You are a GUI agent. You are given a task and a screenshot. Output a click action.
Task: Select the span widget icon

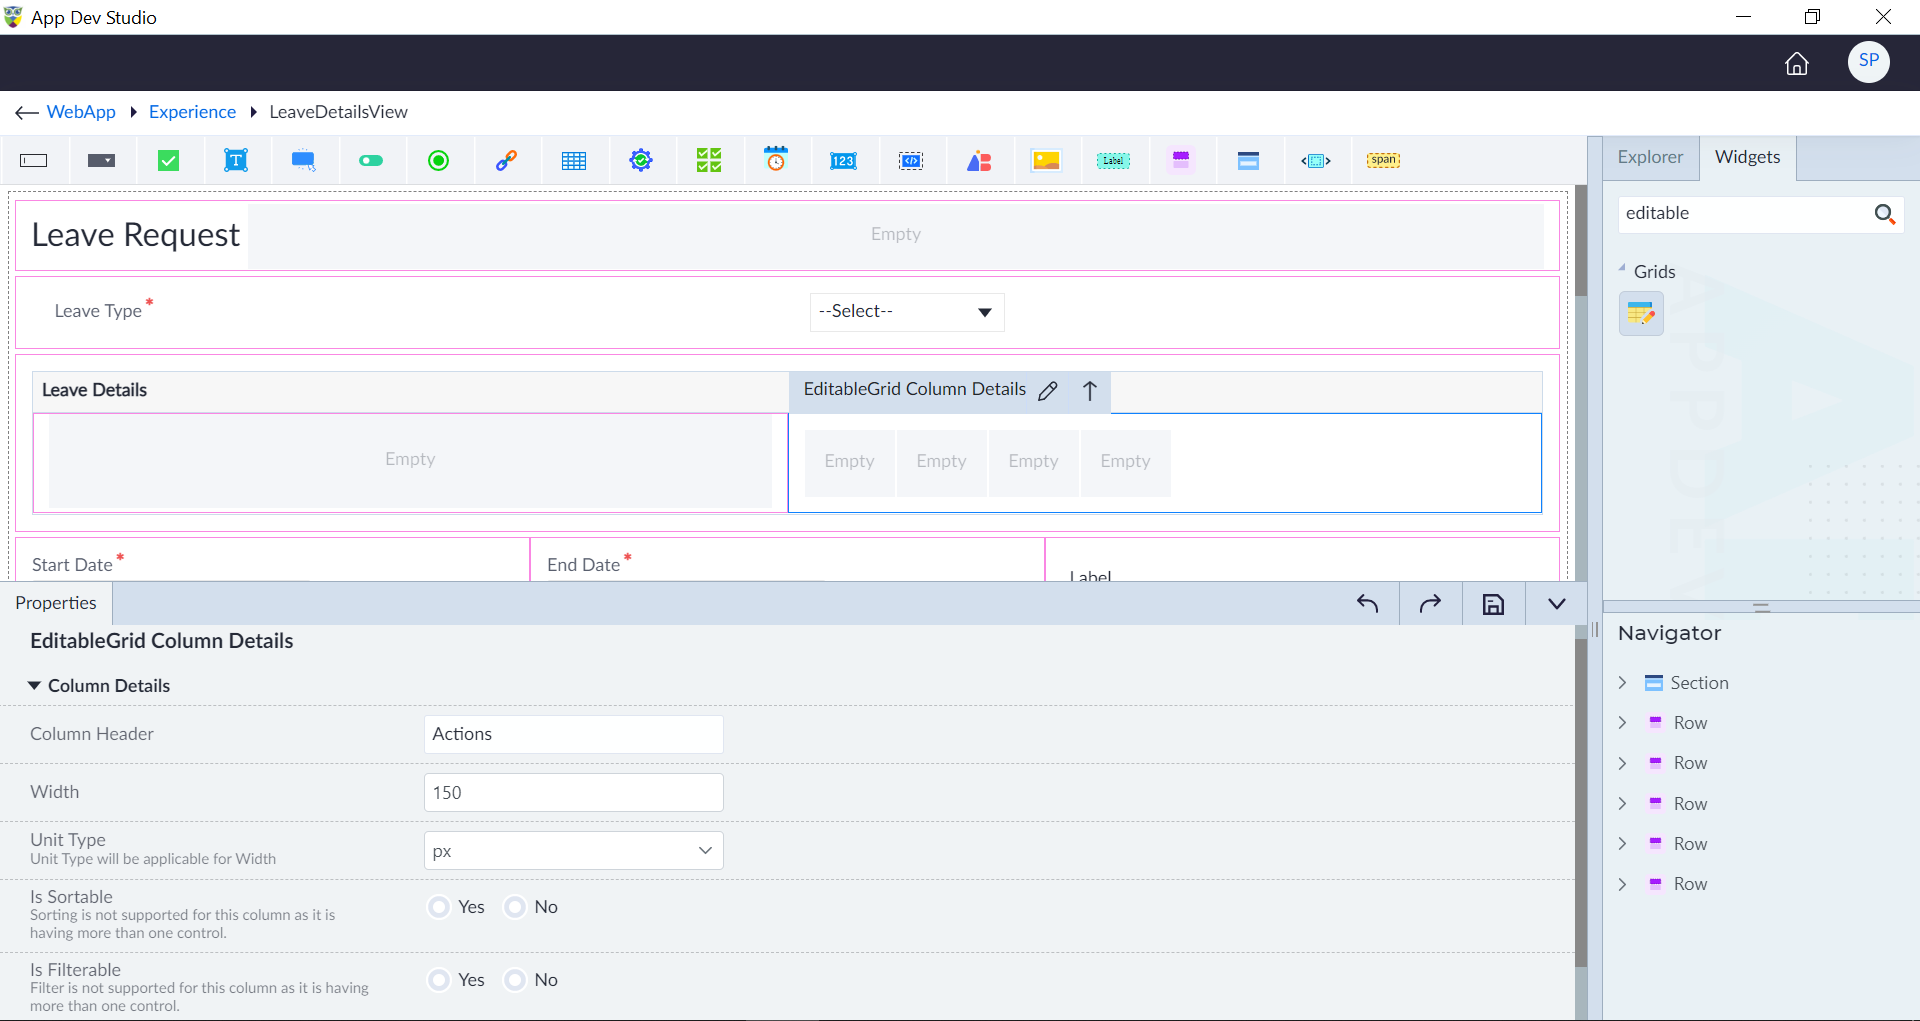pos(1383,160)
